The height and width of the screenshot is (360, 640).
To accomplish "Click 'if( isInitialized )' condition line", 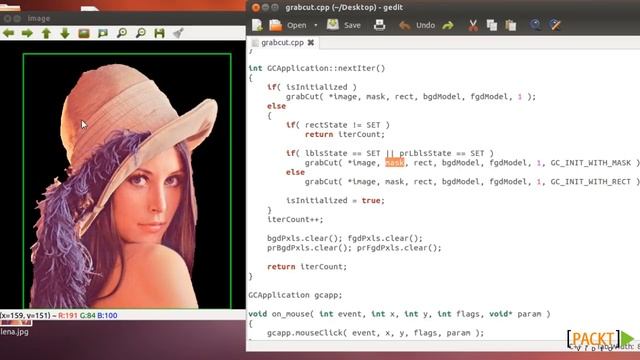I will click(312, 87).
